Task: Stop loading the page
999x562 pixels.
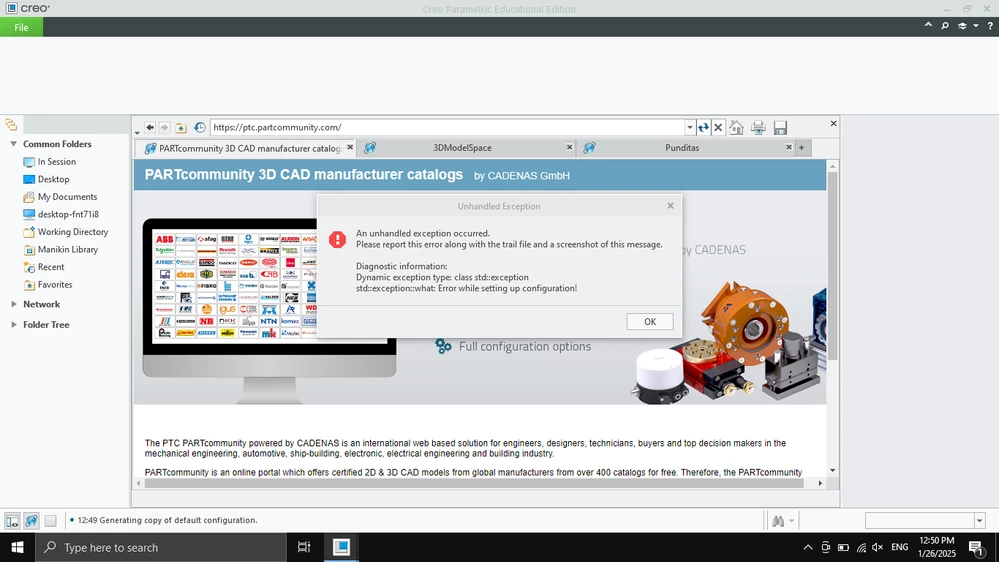Action: click(718, 127)
